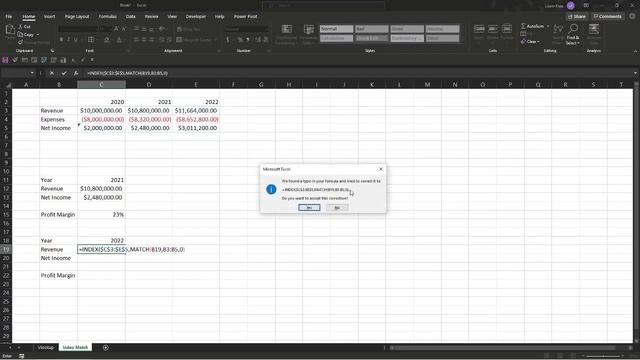This screenshot has width=640, height=360.
Task: Toggle Wrap Text in Alignment
Action: 189,29
